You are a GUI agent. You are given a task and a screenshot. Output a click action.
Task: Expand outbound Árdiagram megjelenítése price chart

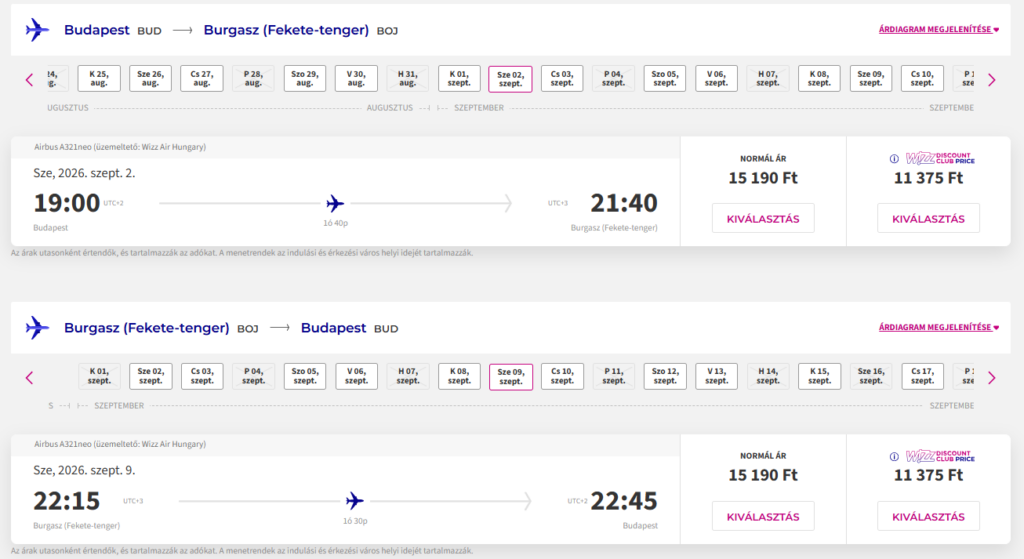[x=938, y=29]
